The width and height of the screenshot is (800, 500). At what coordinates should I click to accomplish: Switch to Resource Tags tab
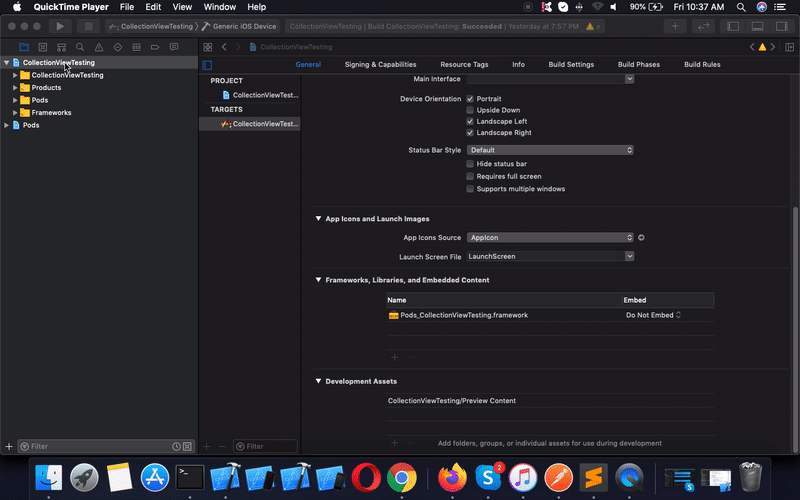[464, 65]
